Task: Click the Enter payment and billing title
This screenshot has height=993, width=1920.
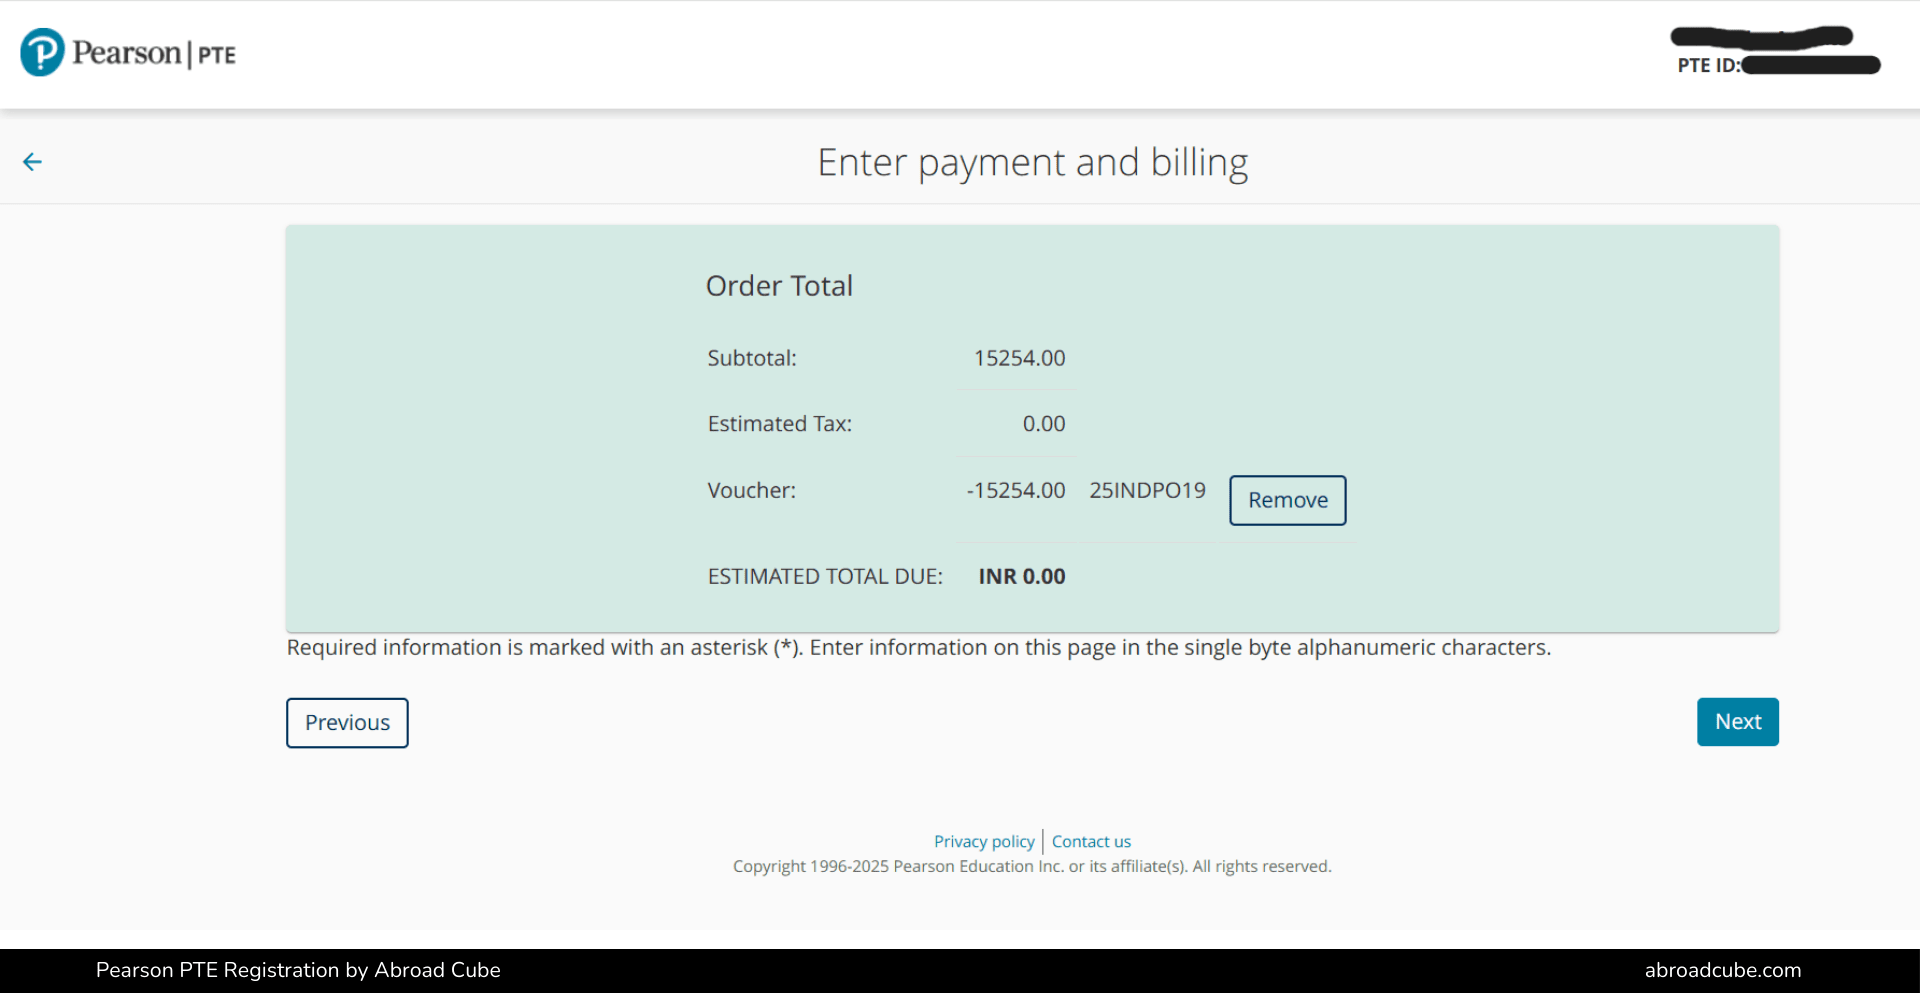Action: 1033,161
